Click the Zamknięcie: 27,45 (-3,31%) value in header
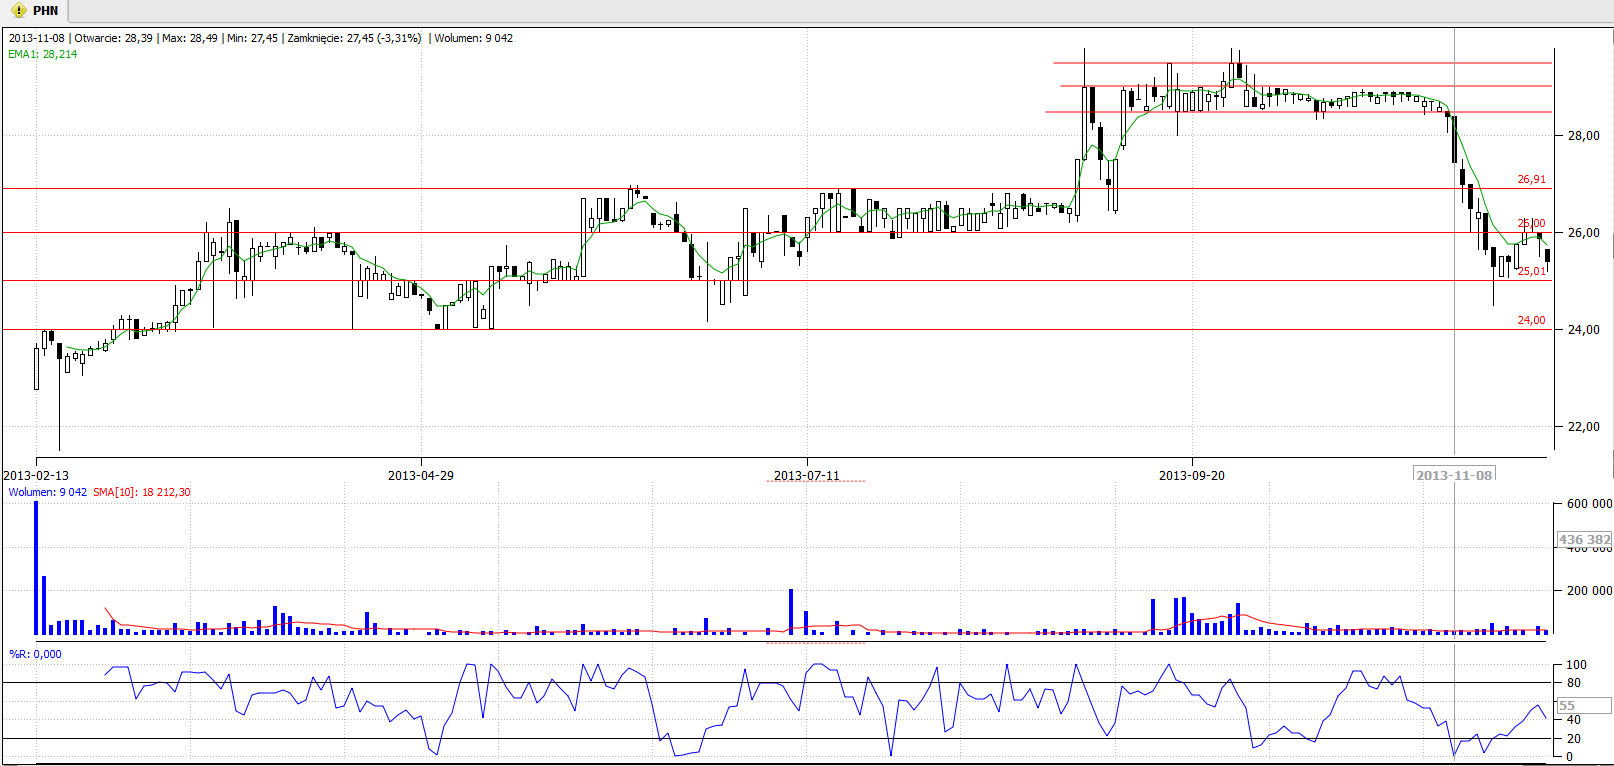Image resolution: width=1614 pixels, height=766 pixels. (354, 38)
